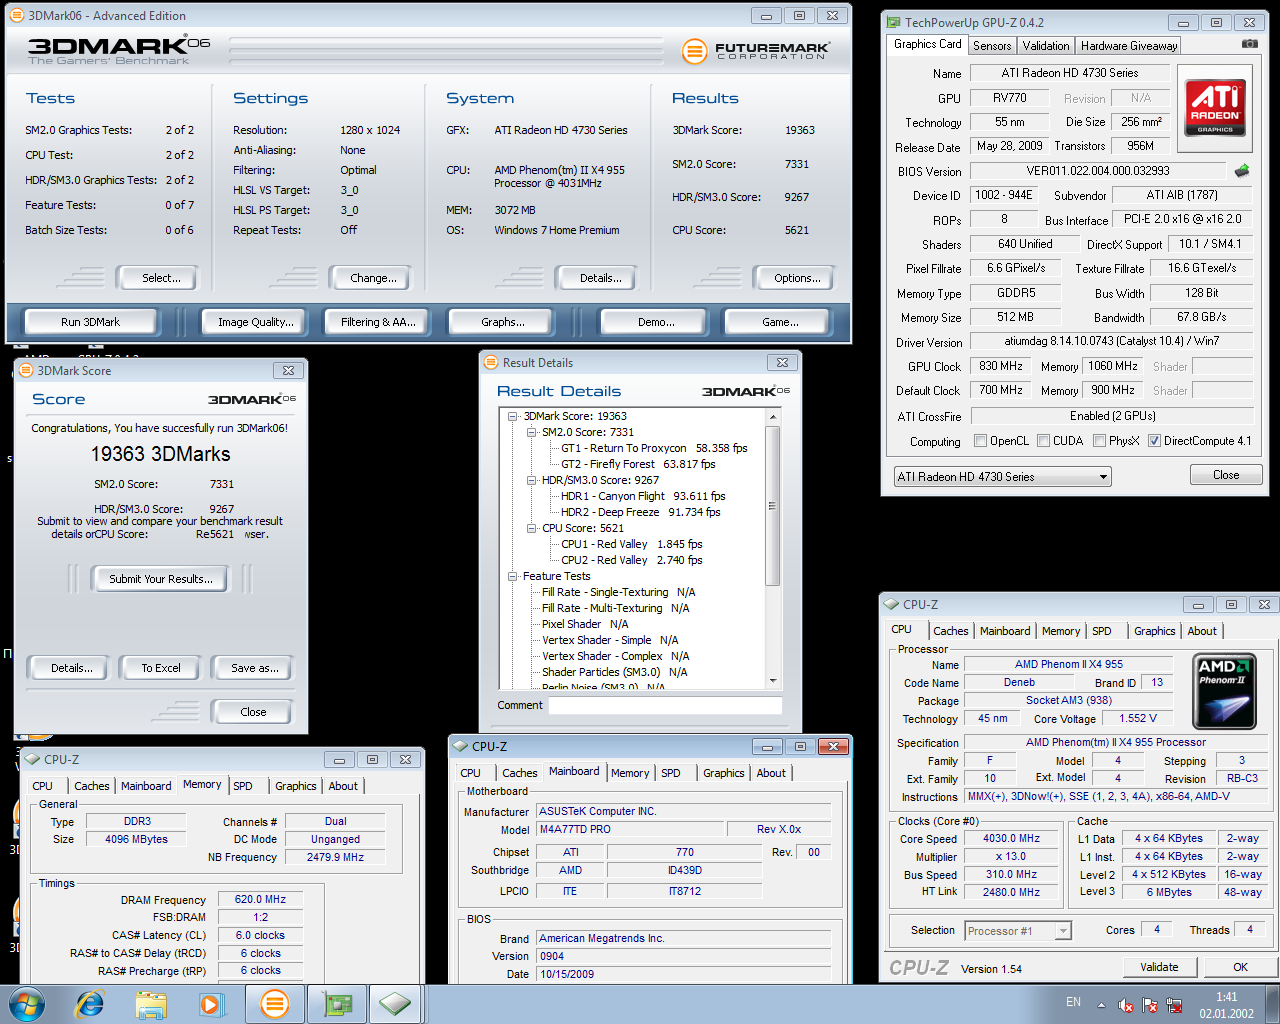This screenshot has height=1024, width=1280.
Task: Click the AMD Phenom II logo in CPU-Z
Action: click(x=1224, y=691)
